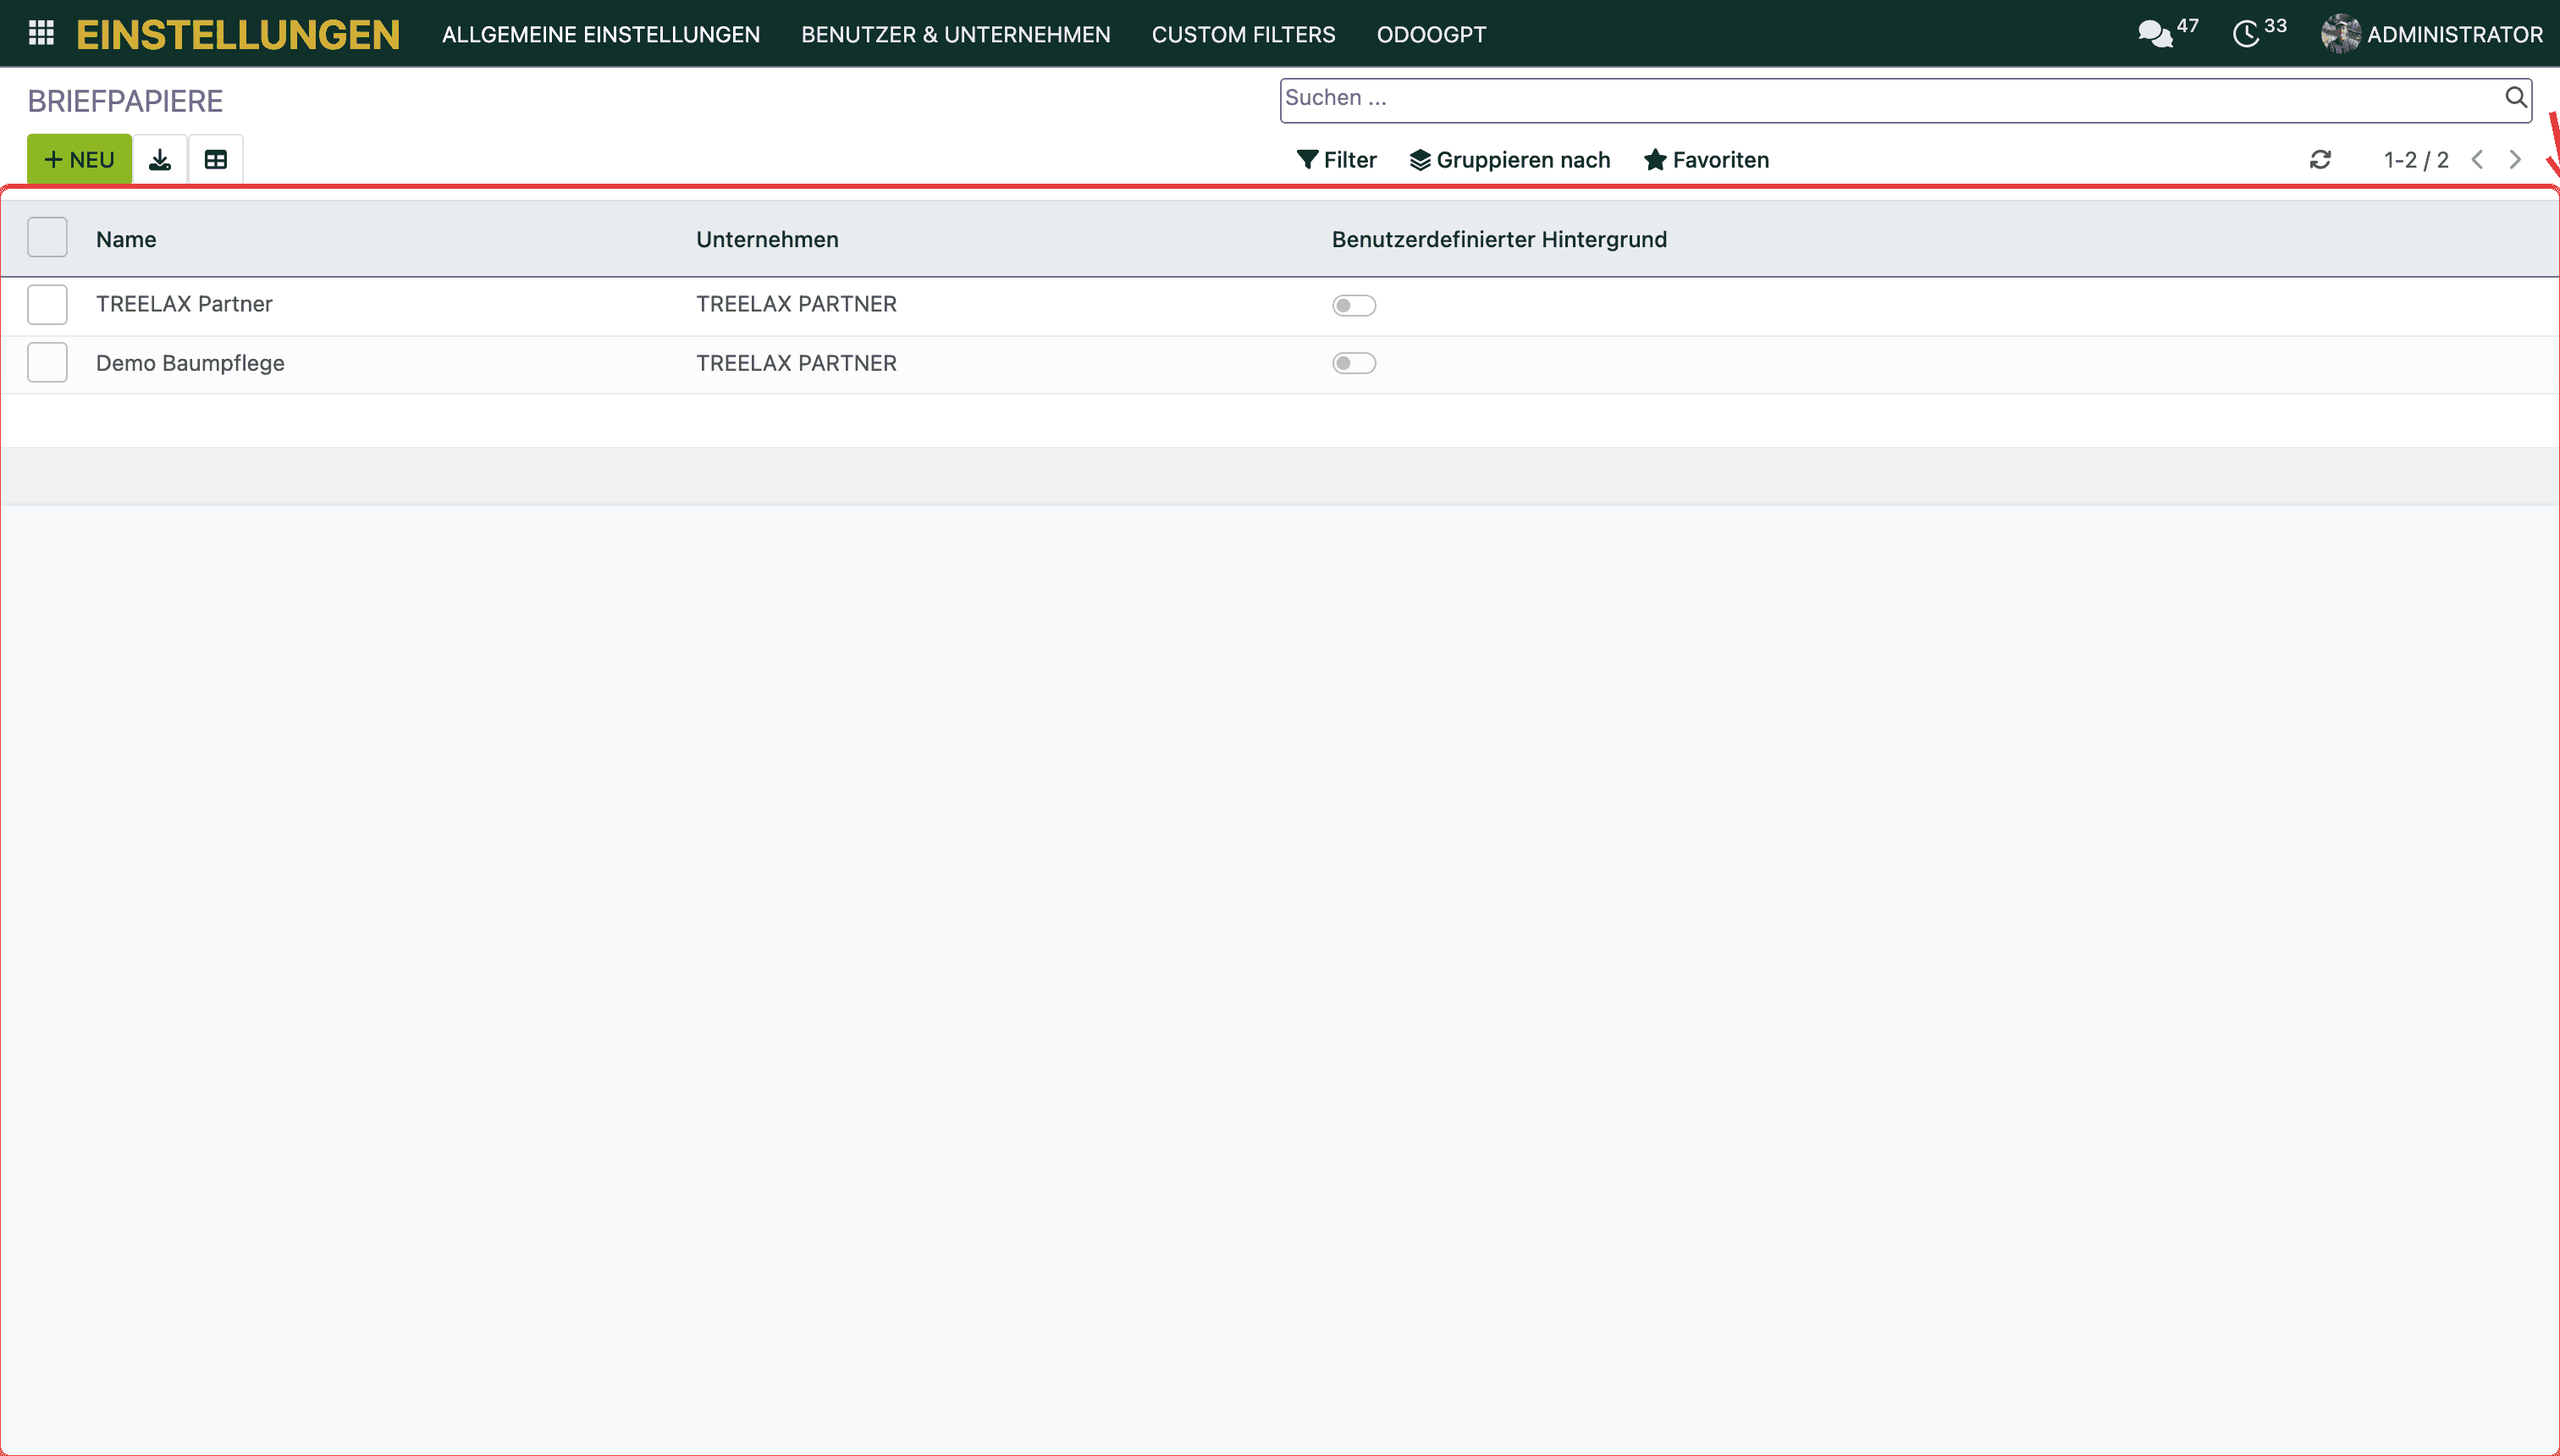Click the Briefpapiere breadcrumb title
The image size is (2560, 1456).
coord(125,101)
